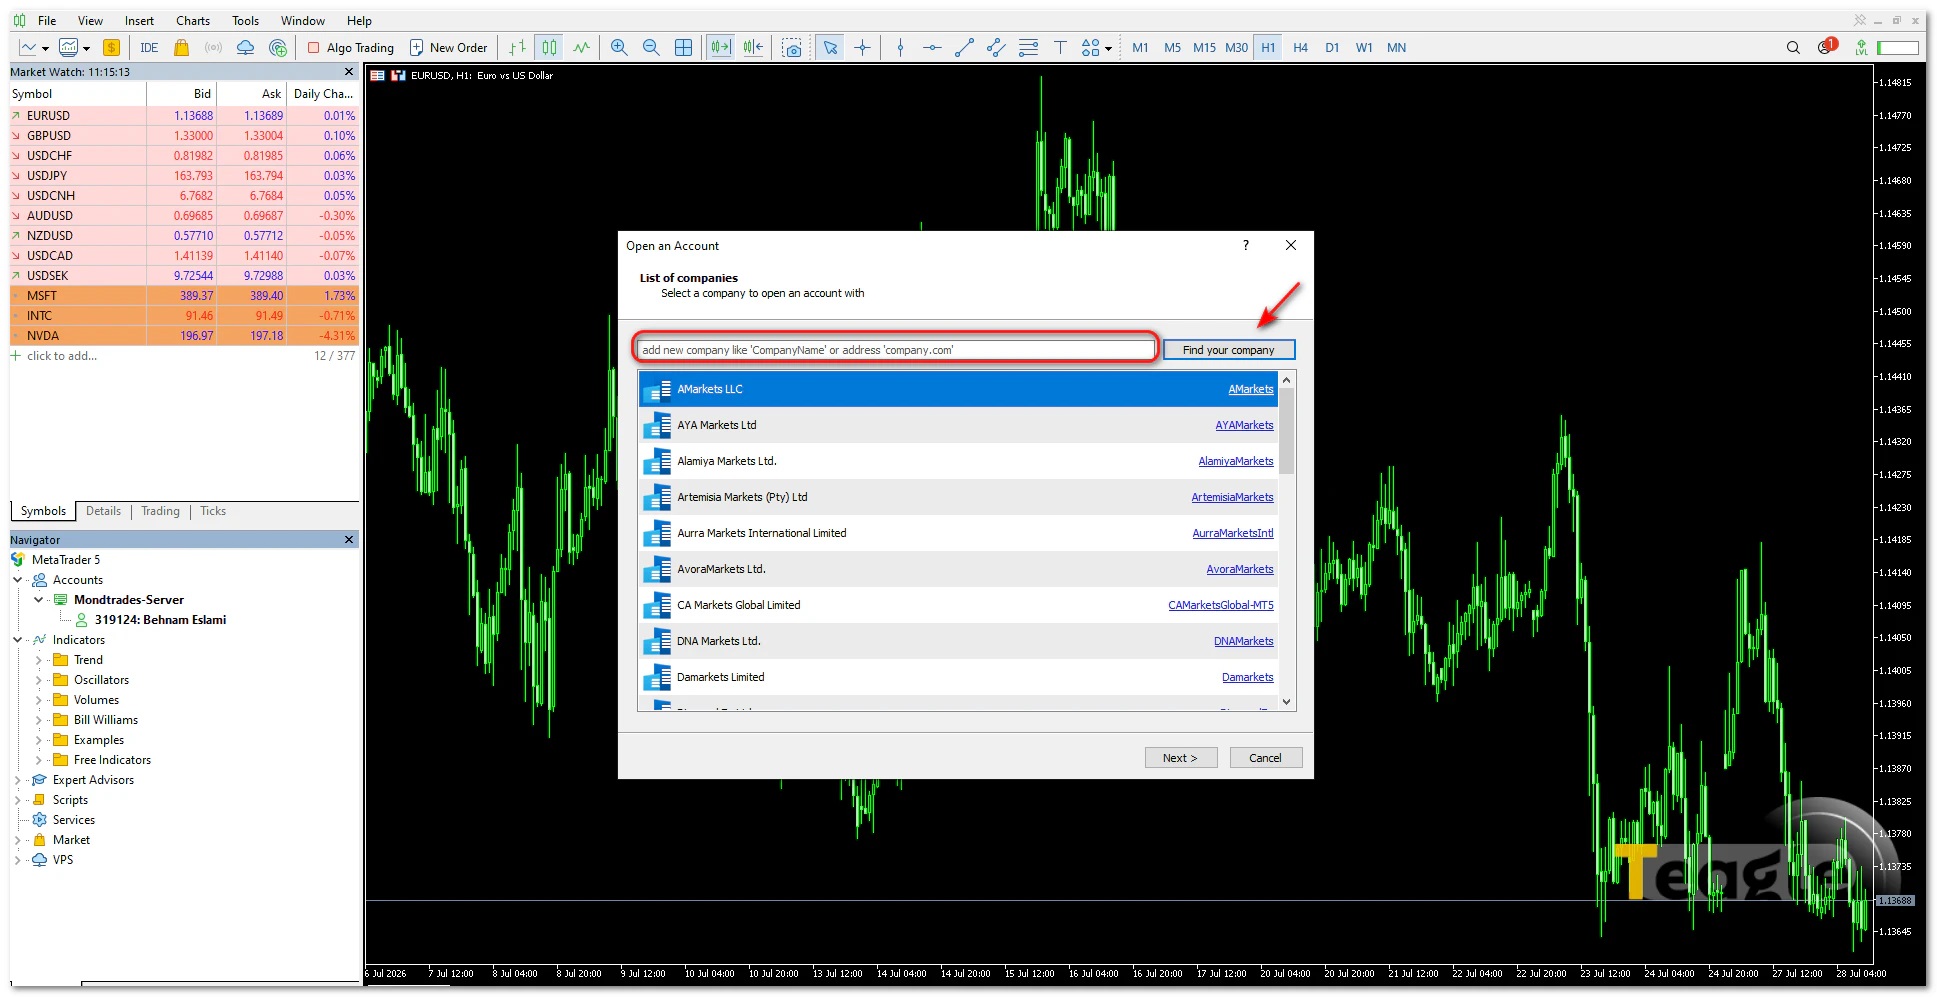This screenshot has width=1937, height=997.
Task: Switch chart timeframe to M5
Action: [x=1172, y=47]
